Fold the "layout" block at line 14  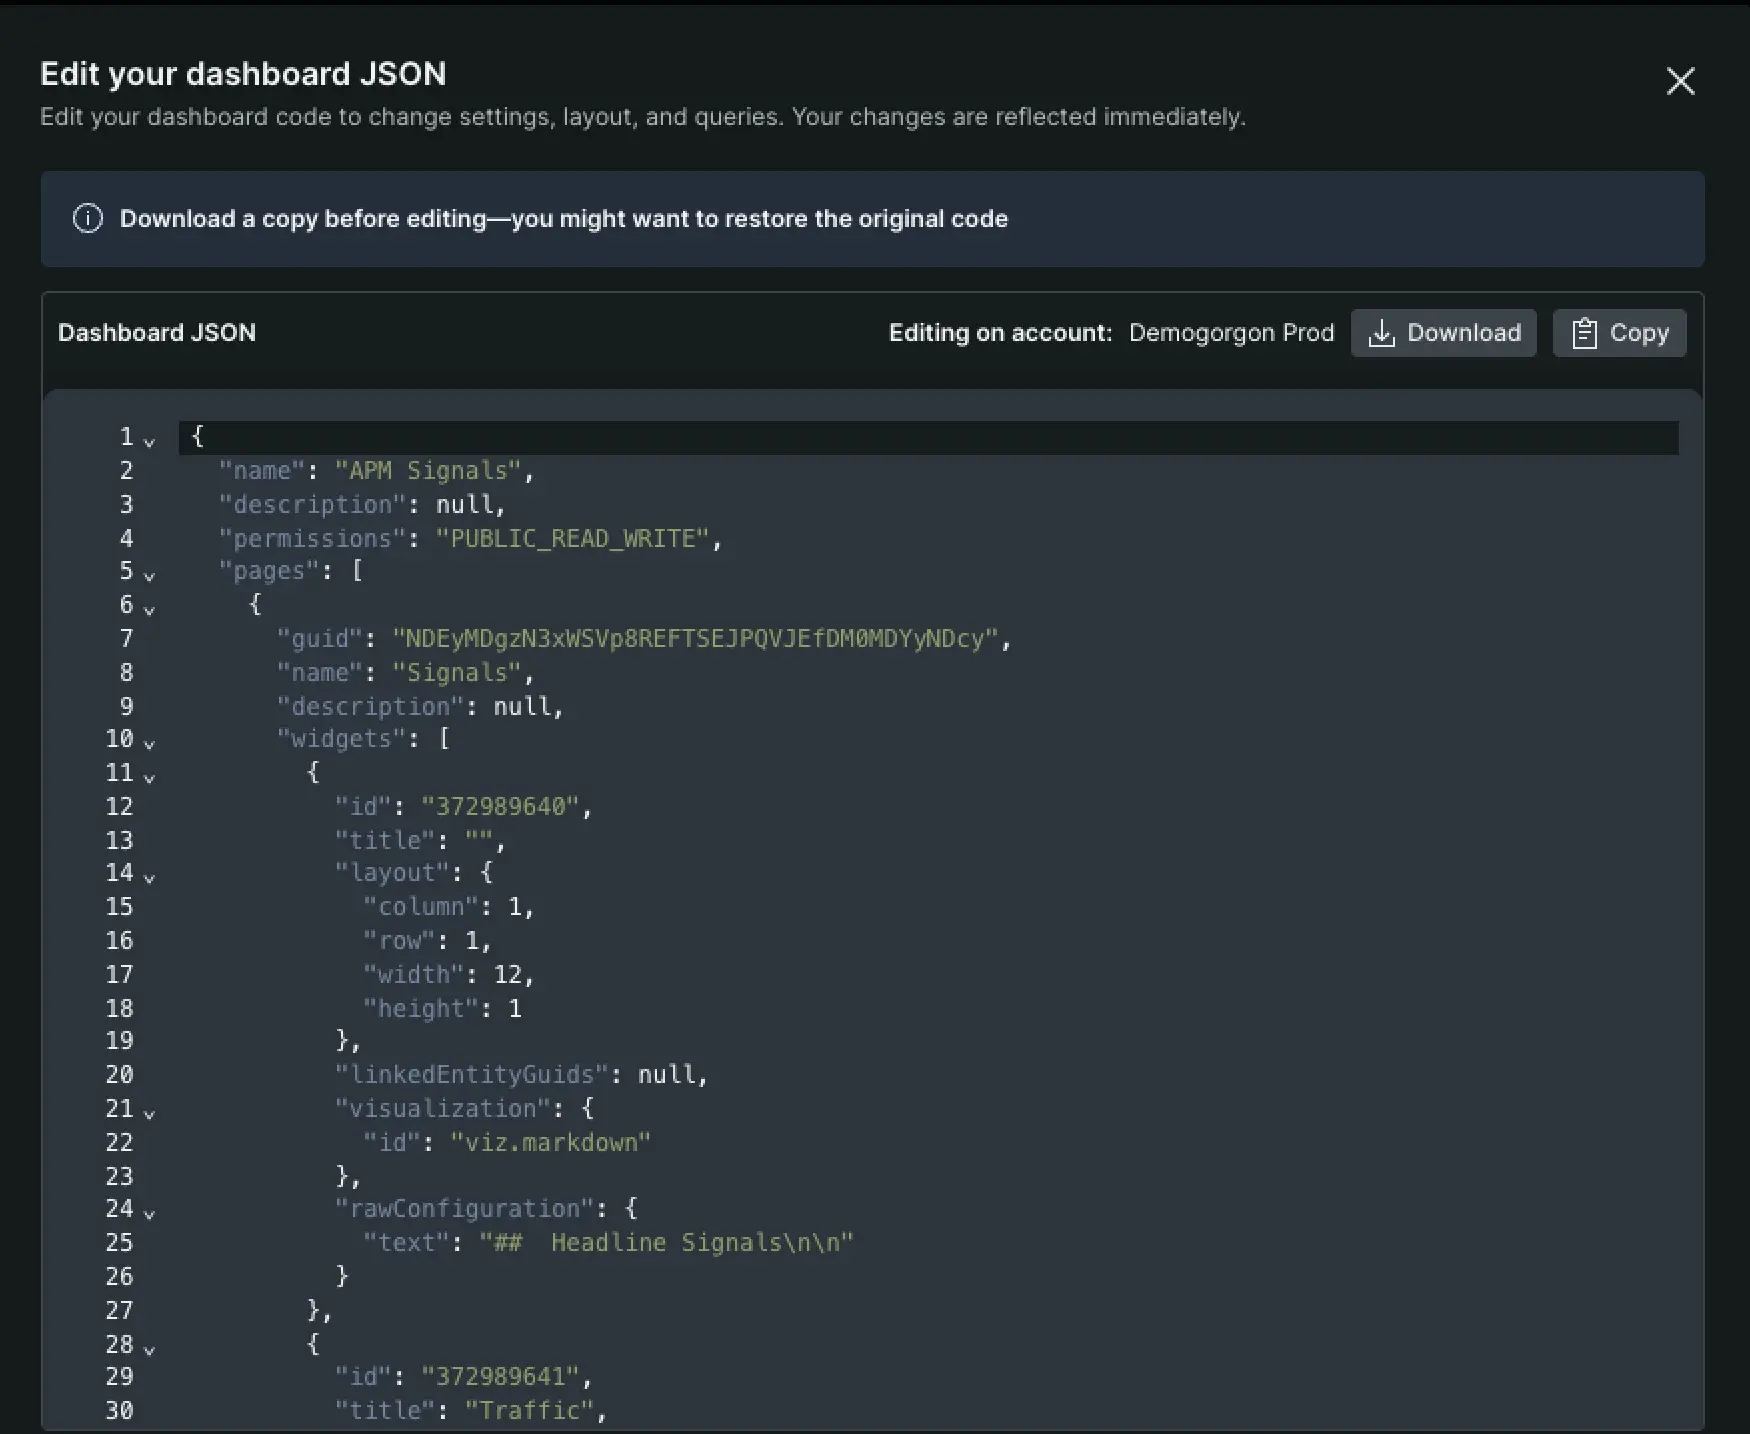click(149, 877)
